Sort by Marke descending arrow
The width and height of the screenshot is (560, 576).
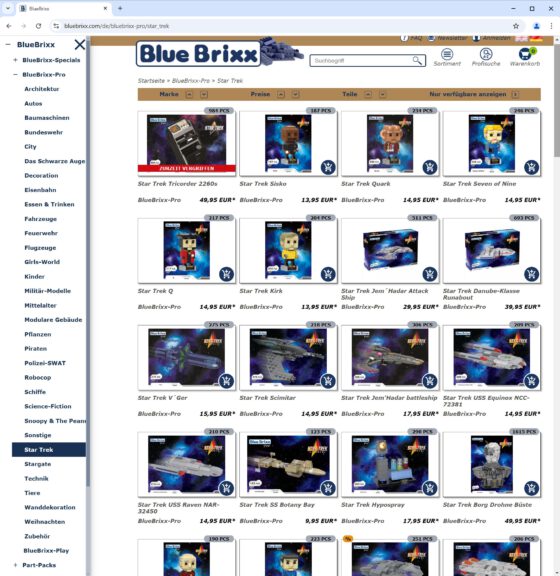(204, 94)
